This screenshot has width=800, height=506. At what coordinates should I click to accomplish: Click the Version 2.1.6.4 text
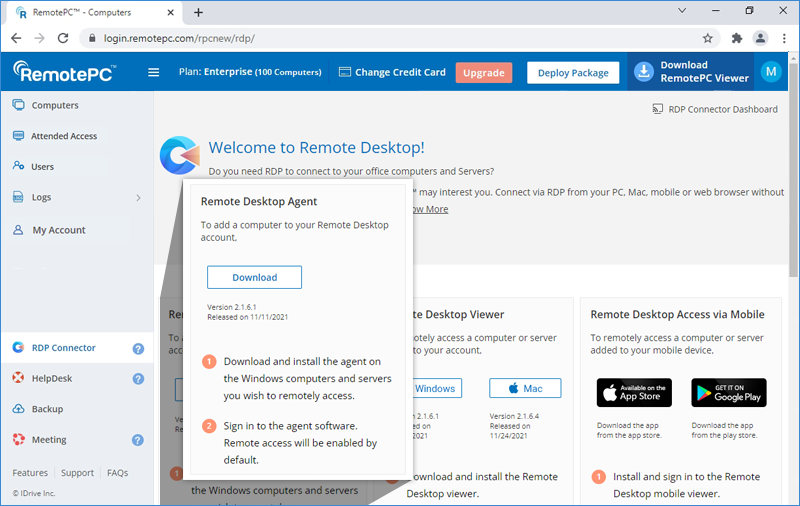514,416
